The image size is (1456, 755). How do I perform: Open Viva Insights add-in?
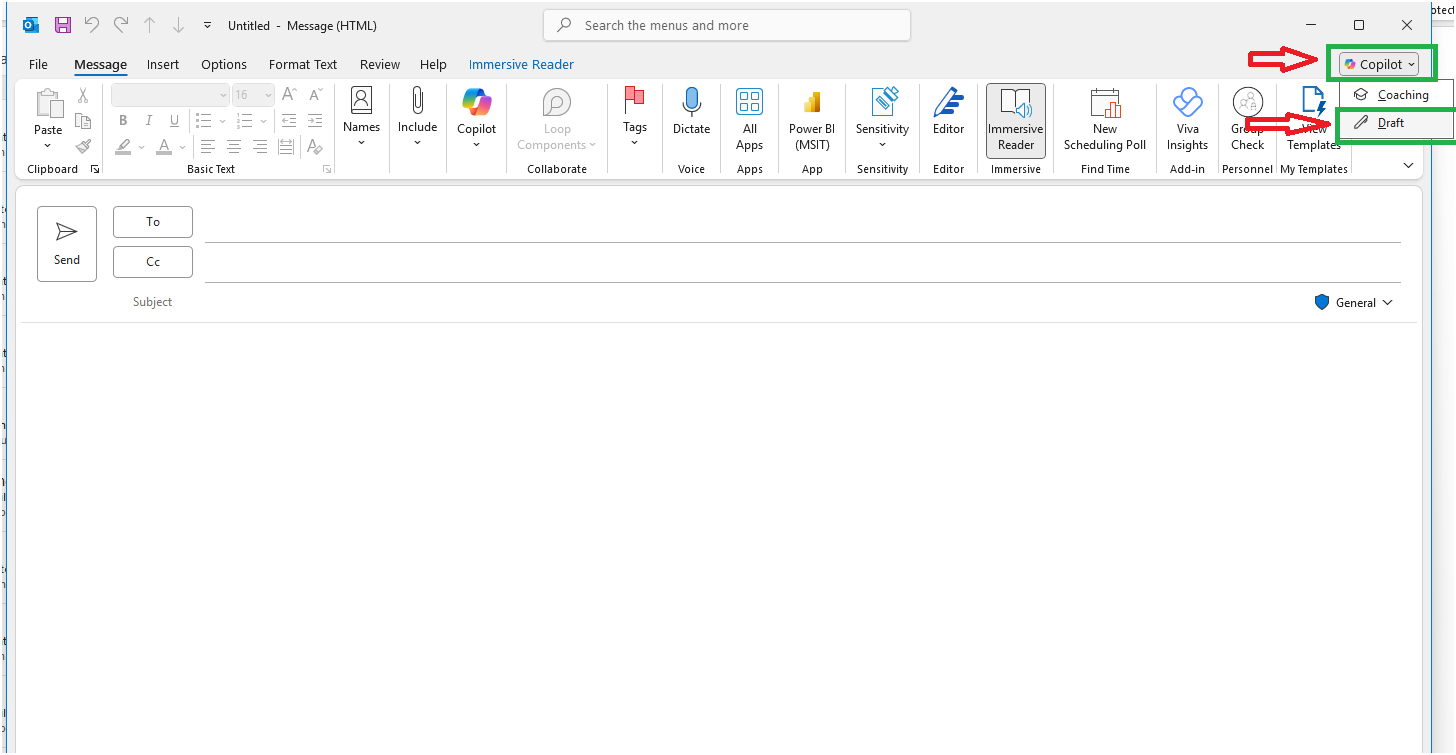1187,119
